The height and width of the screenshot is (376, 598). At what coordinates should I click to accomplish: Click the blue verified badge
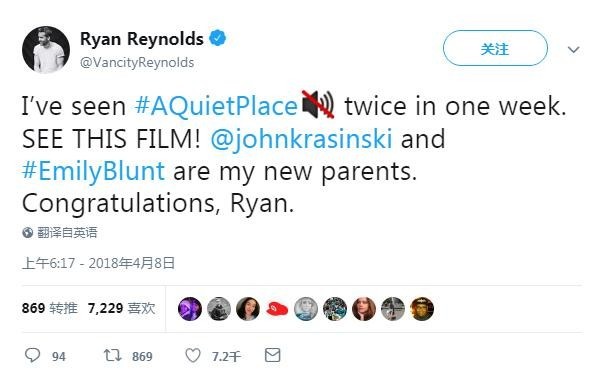(x=218, y=39)
